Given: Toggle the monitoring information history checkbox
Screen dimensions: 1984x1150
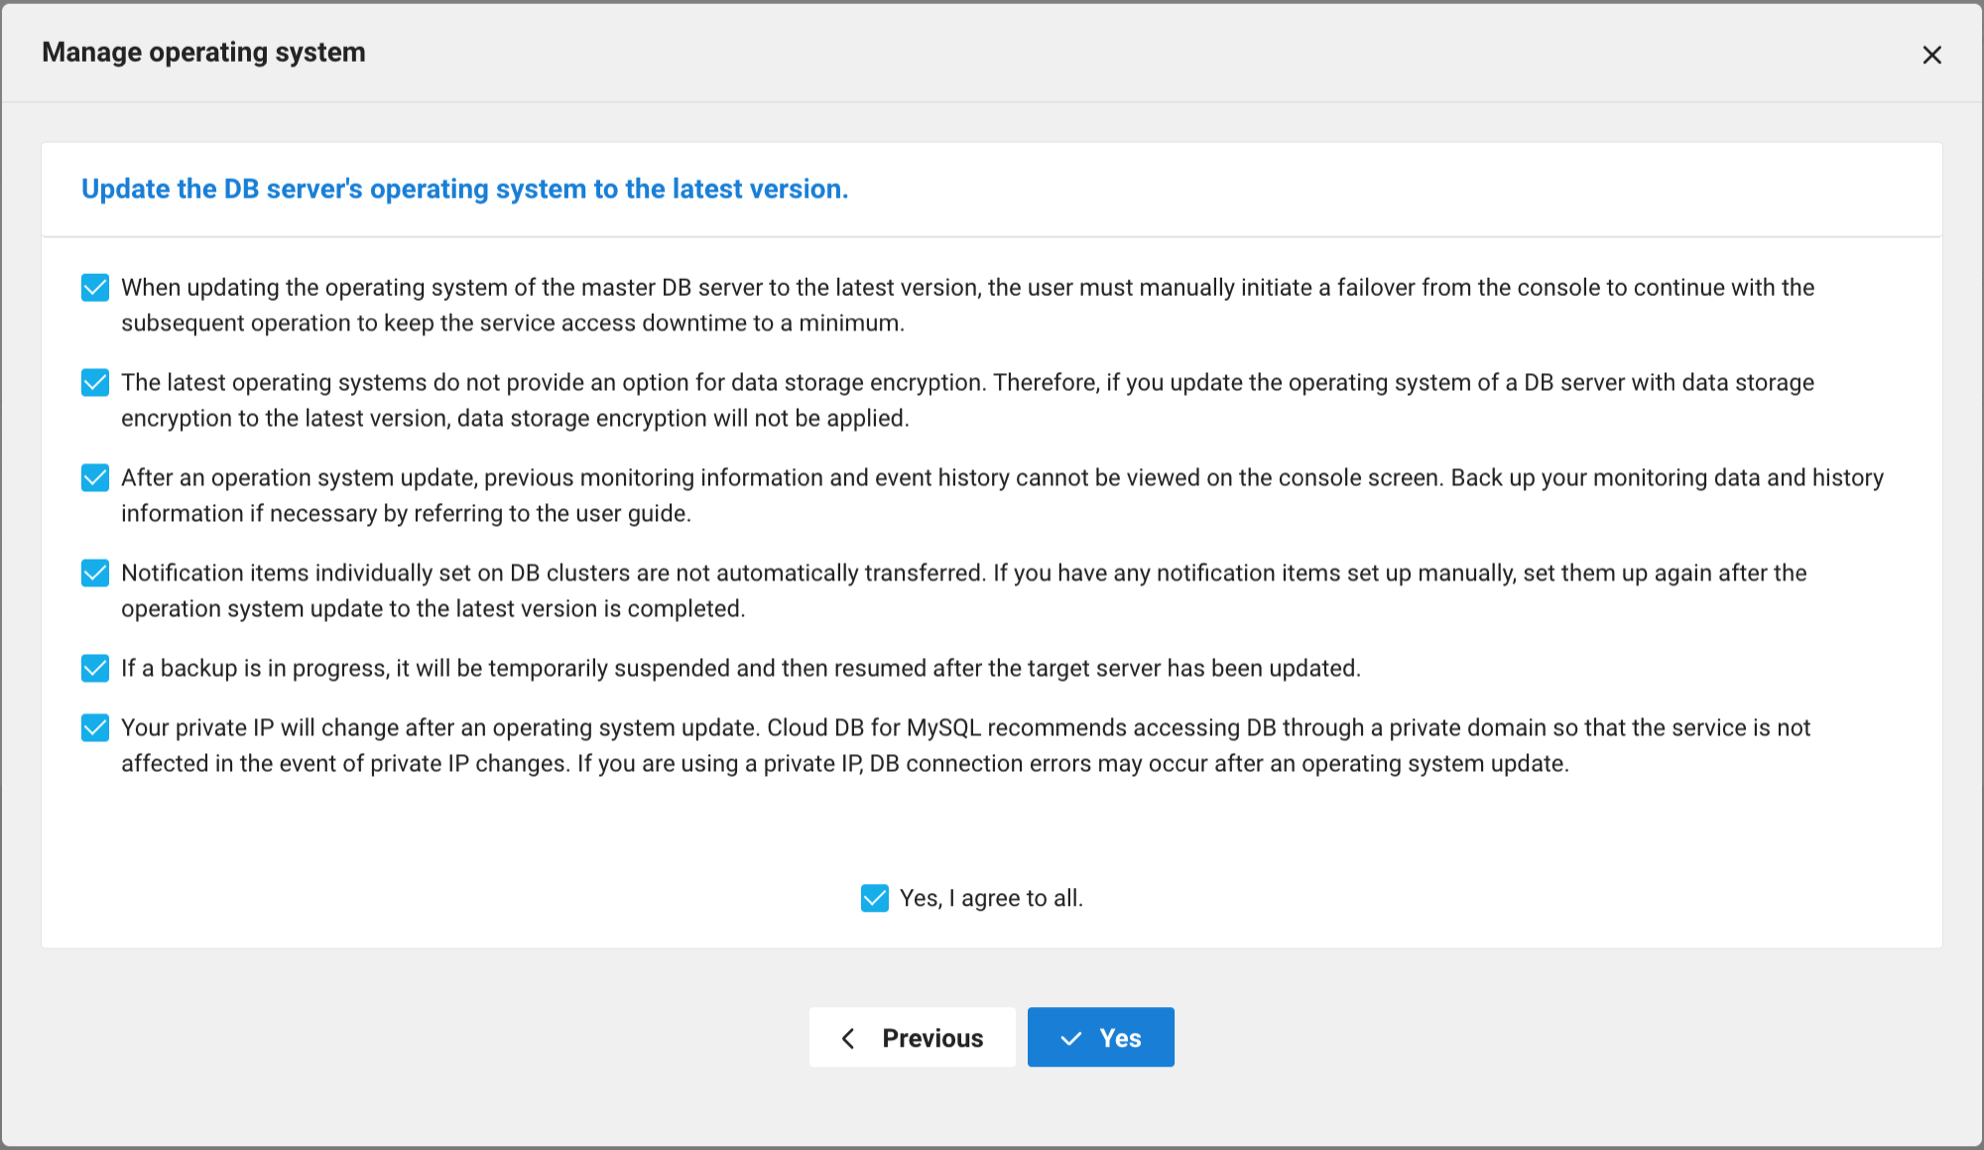Looking at the screenshot, I should coord(95,478).
